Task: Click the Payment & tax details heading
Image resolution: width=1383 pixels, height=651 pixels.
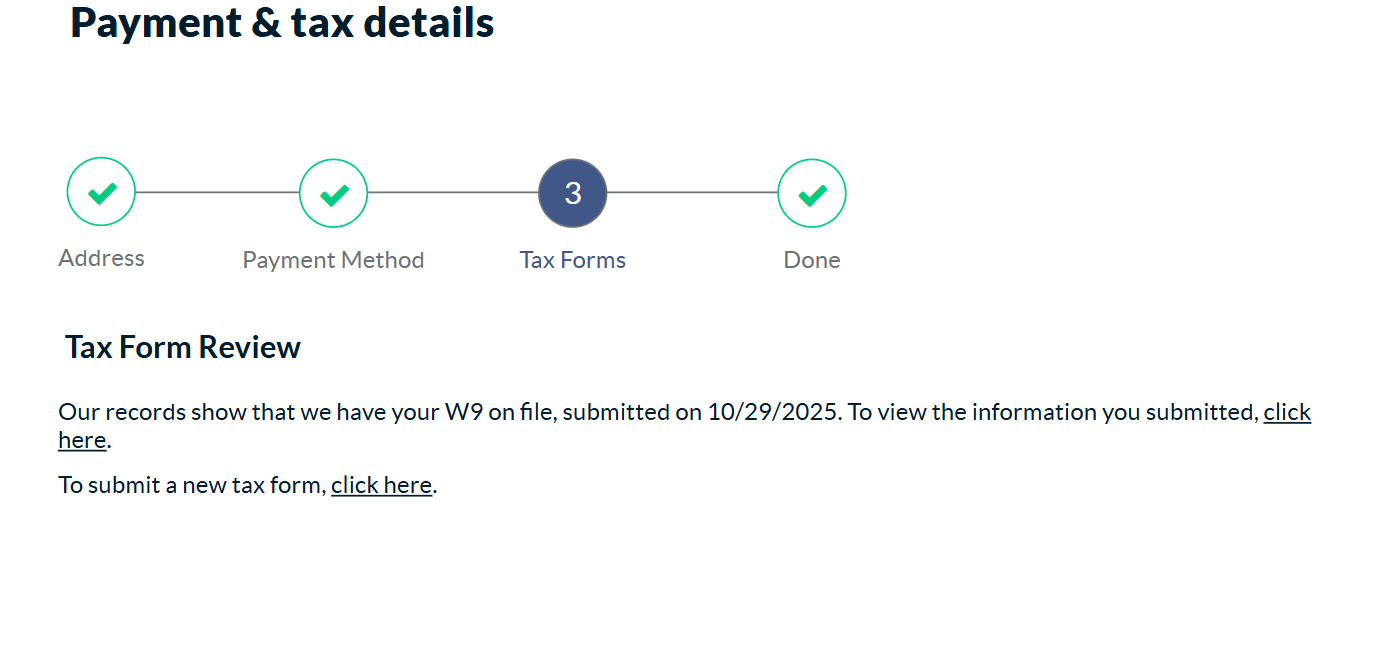Action: (282, 22)
